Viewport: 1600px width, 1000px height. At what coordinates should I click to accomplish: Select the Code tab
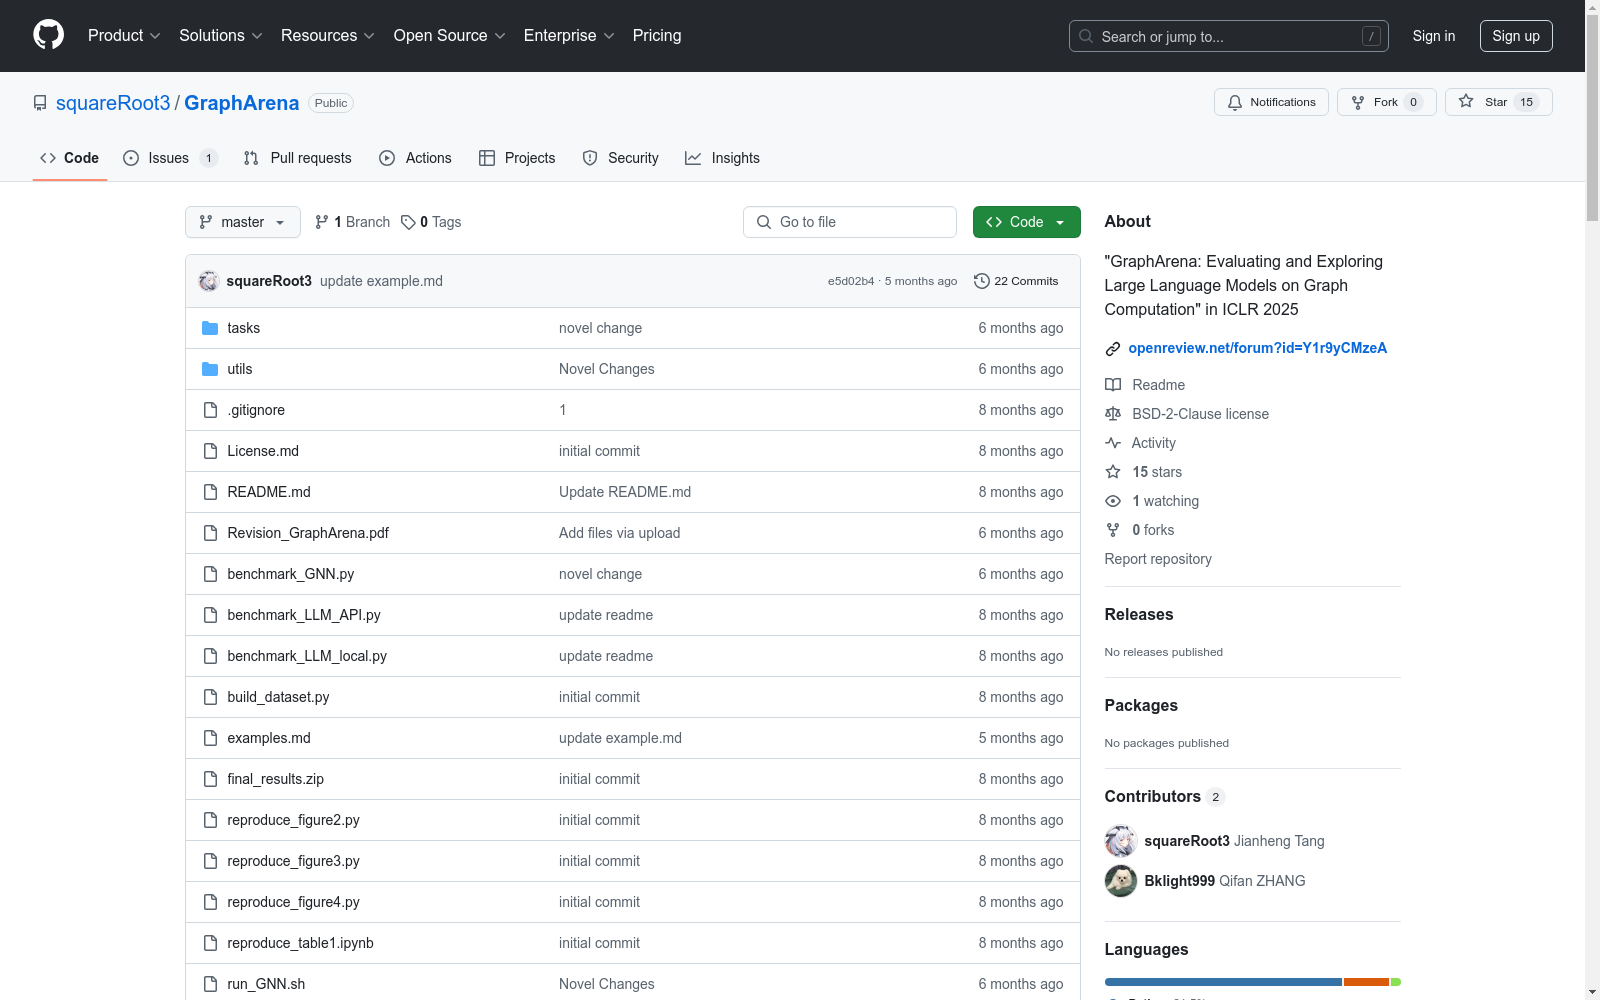(x=70, y=158)
